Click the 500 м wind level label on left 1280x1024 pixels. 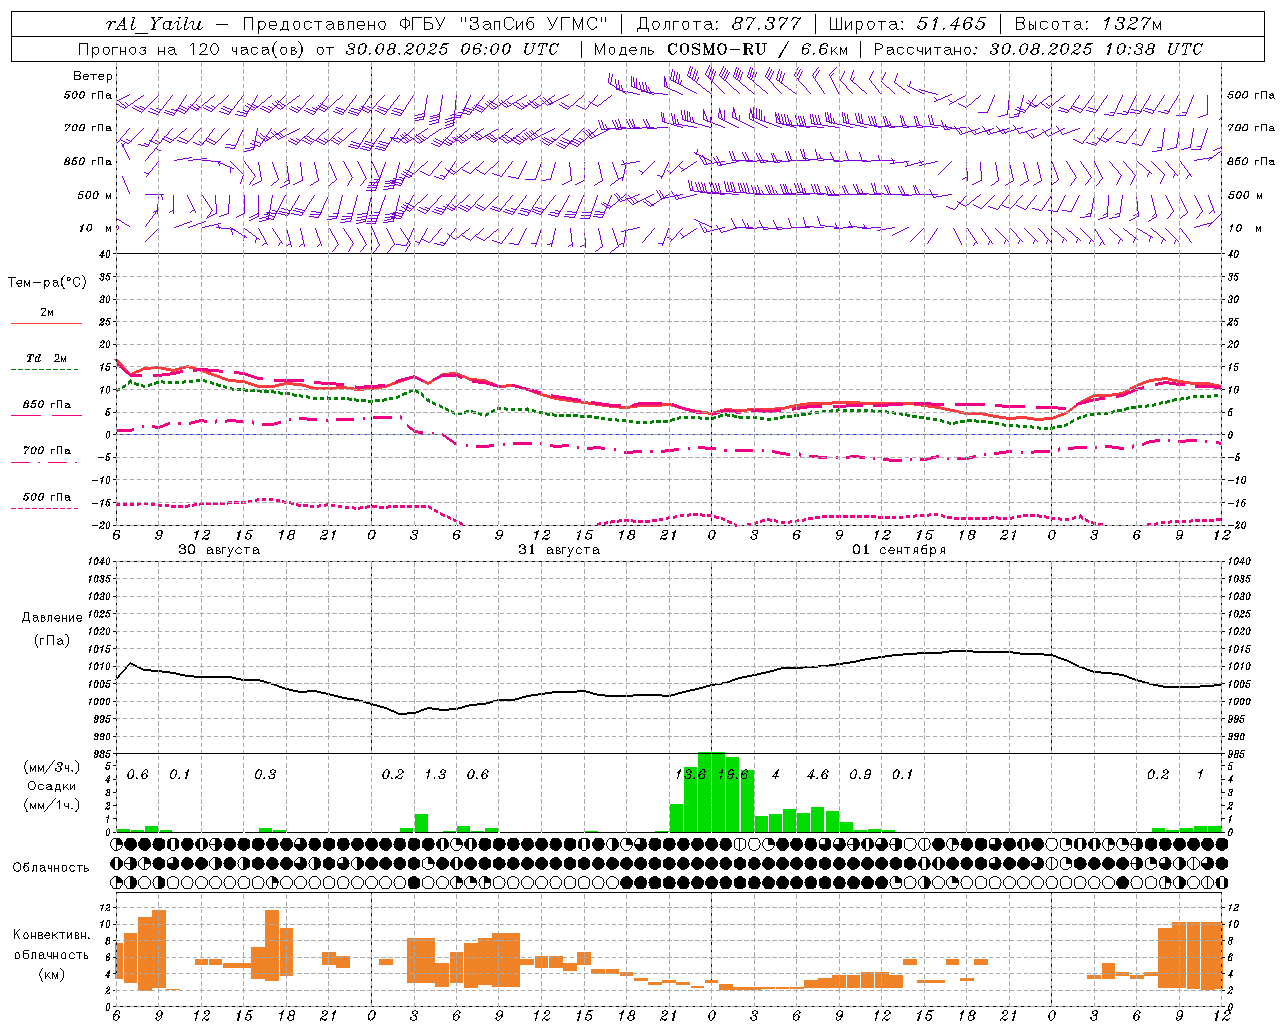[95, 195]
